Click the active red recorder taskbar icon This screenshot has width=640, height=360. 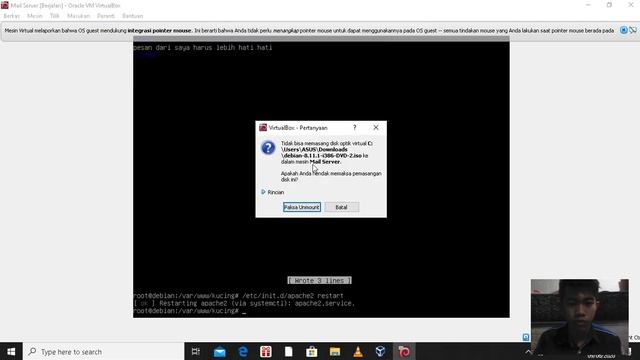tap(404, 351)
